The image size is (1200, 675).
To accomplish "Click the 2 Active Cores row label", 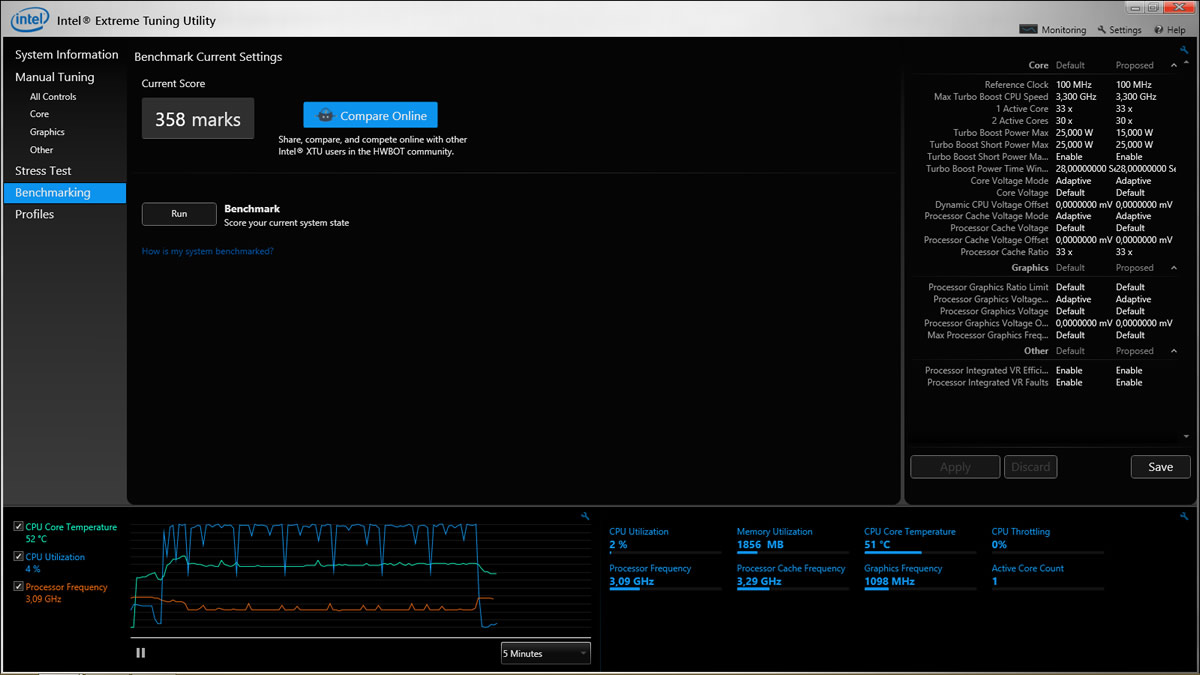I will point(1021,121).
